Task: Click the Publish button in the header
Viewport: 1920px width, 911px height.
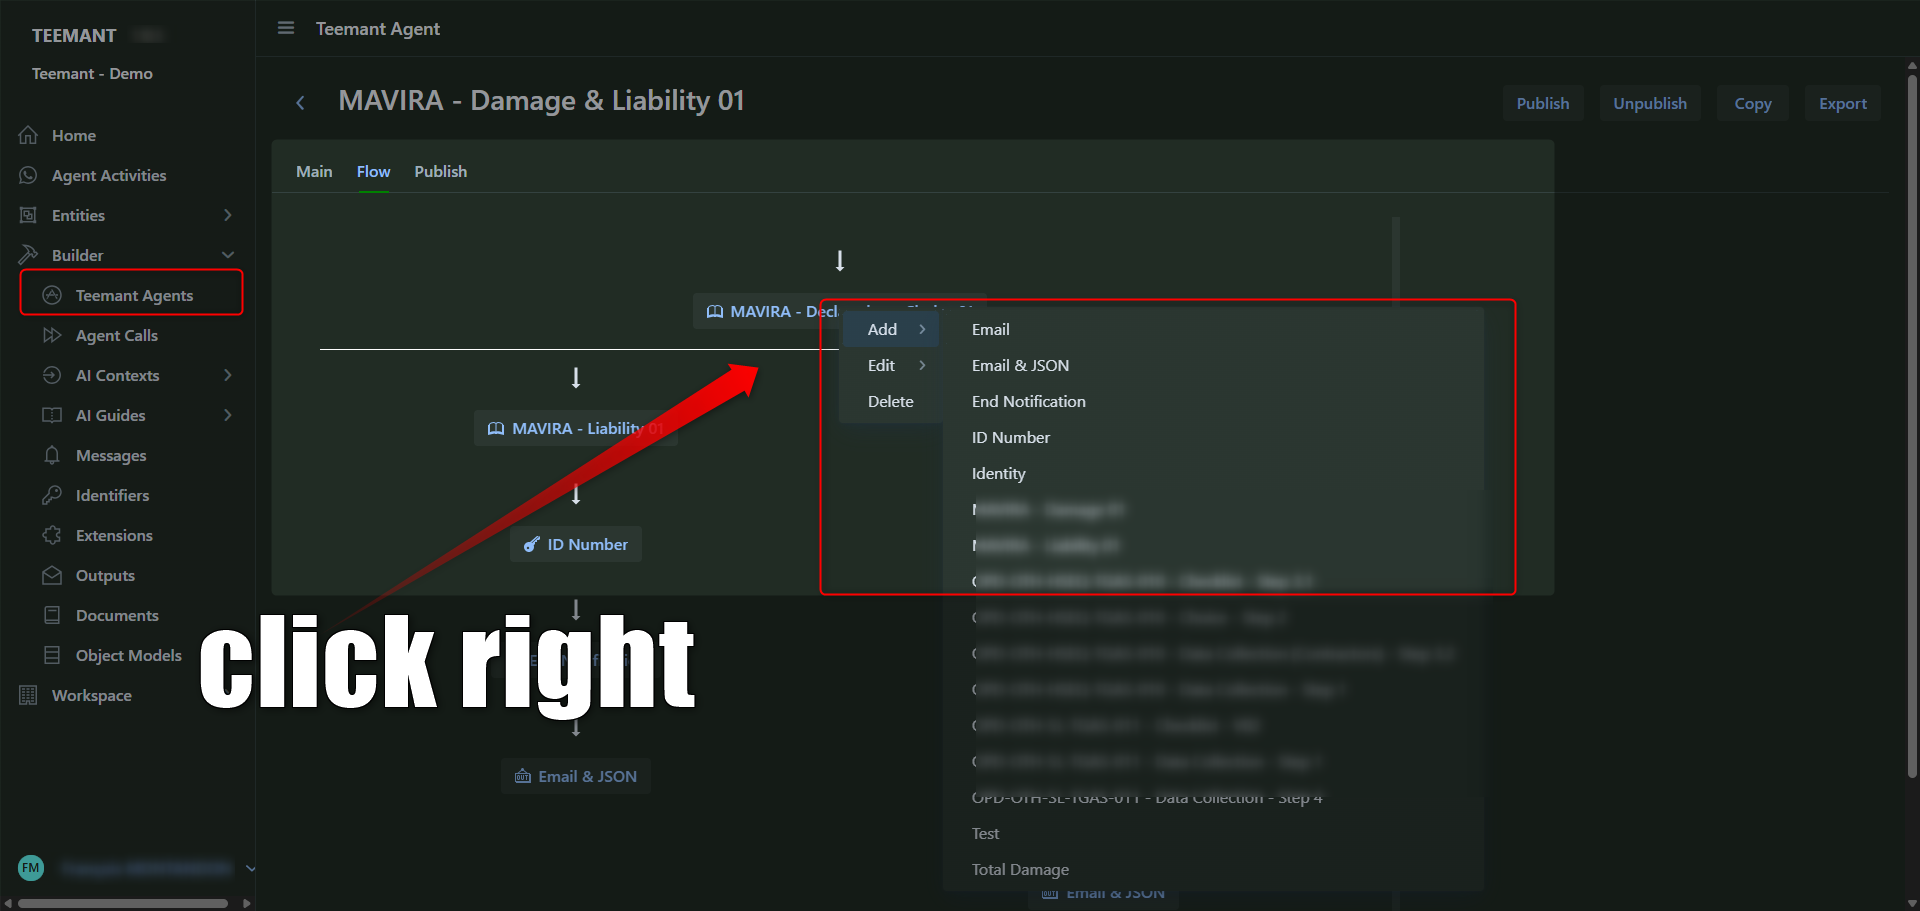Action: 1543,103
